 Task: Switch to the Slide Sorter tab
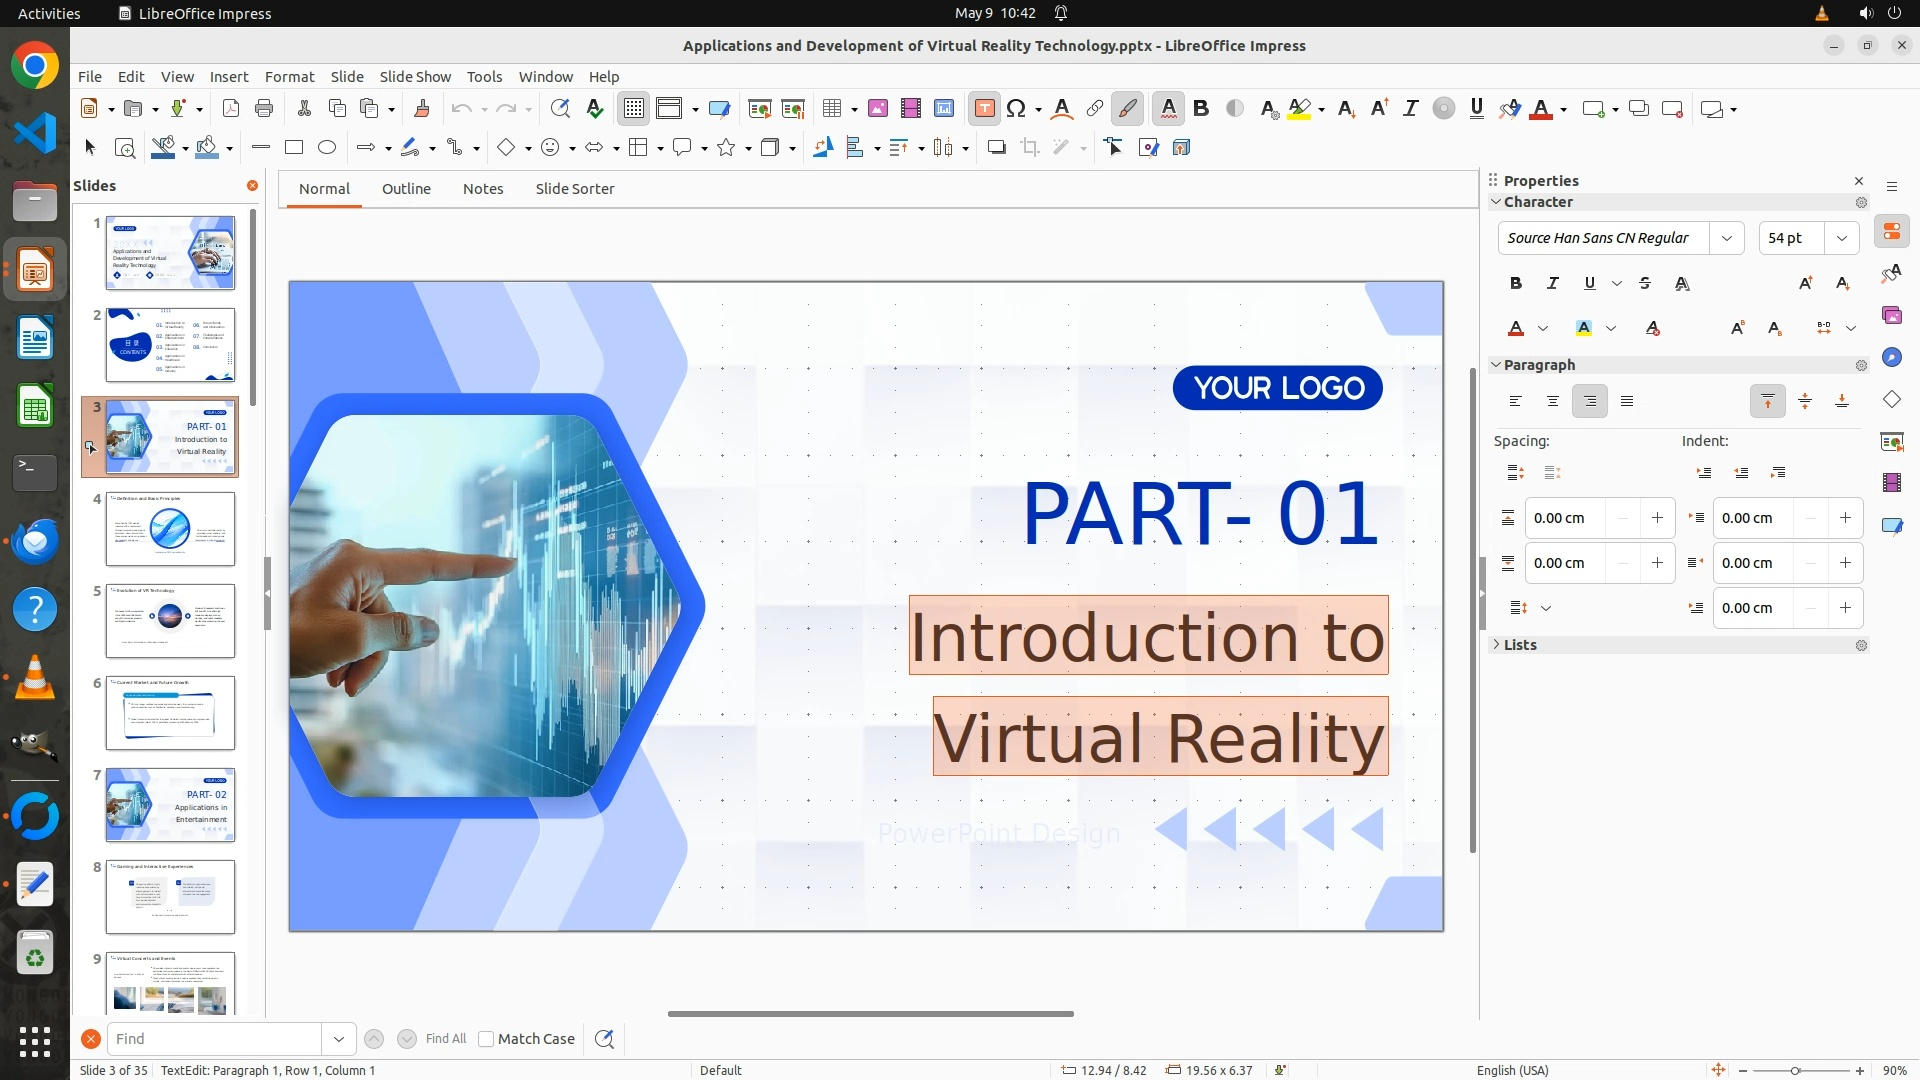574,189
